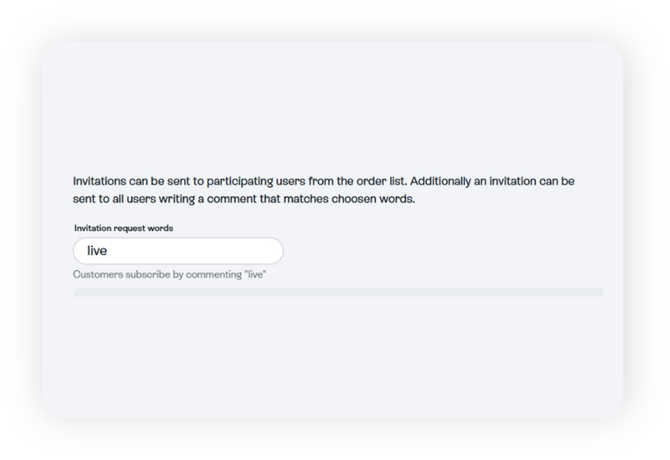Click the gray horizontal bar below helper text
The image size is (670, 460).
(x=338, y=292)
